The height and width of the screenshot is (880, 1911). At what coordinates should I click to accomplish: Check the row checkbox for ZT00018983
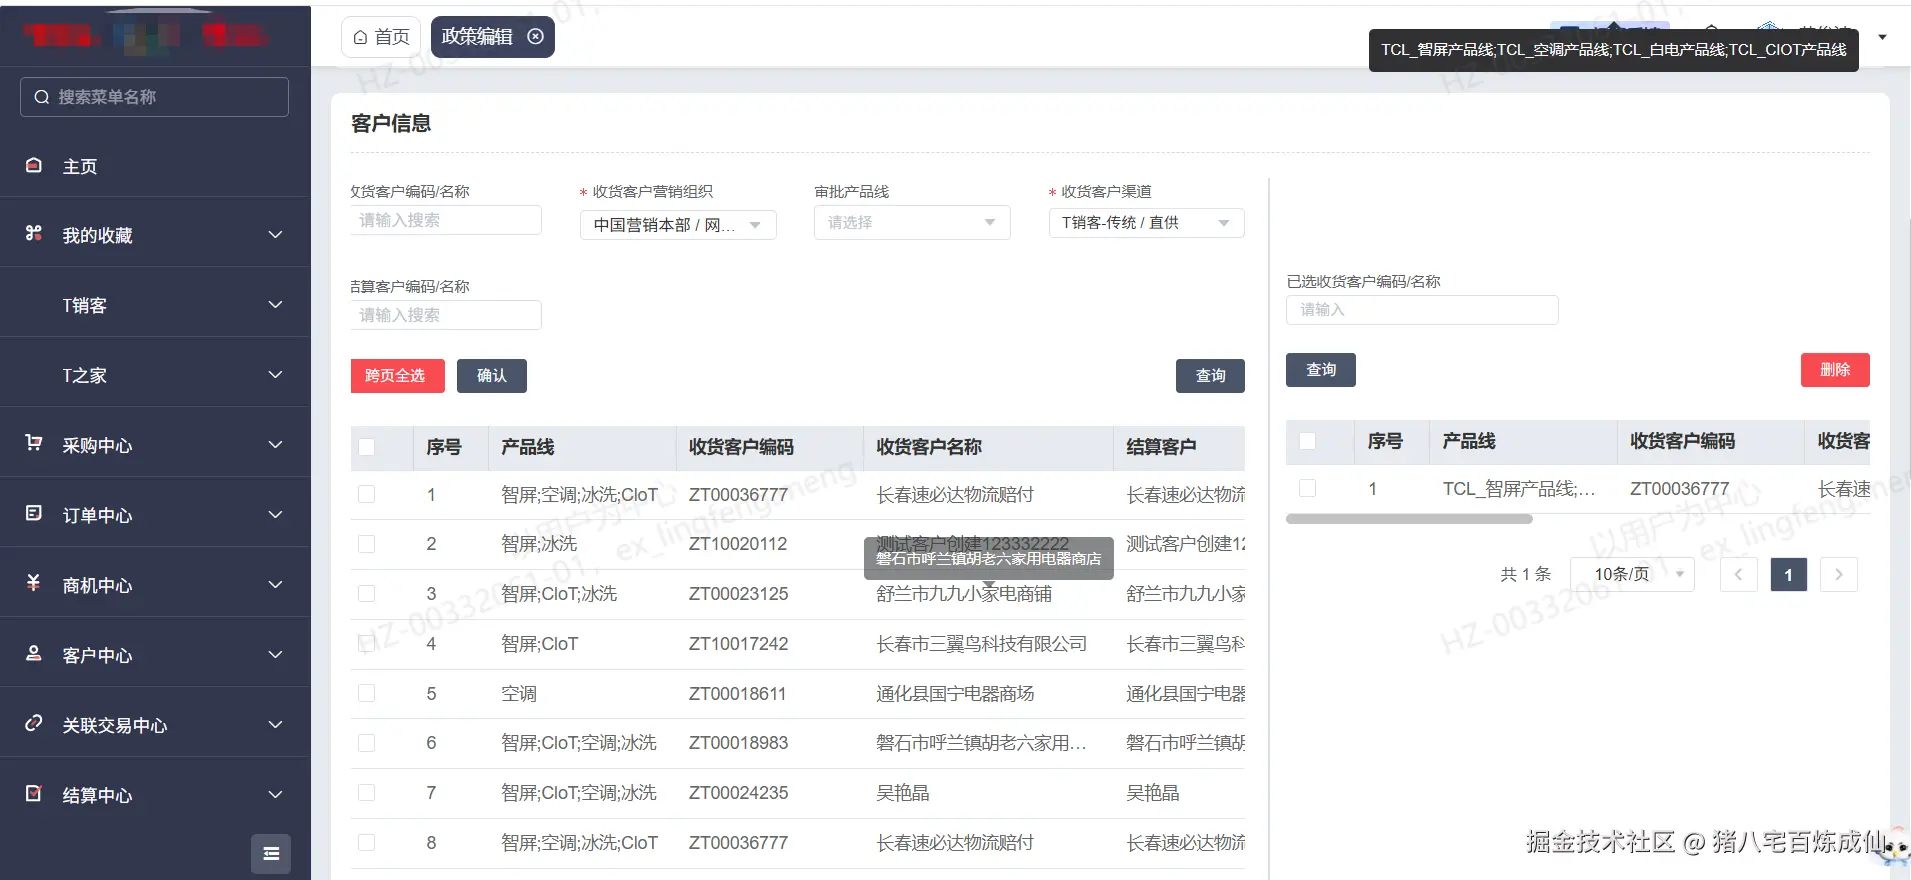pyautogui.click(x=367, y=743)
